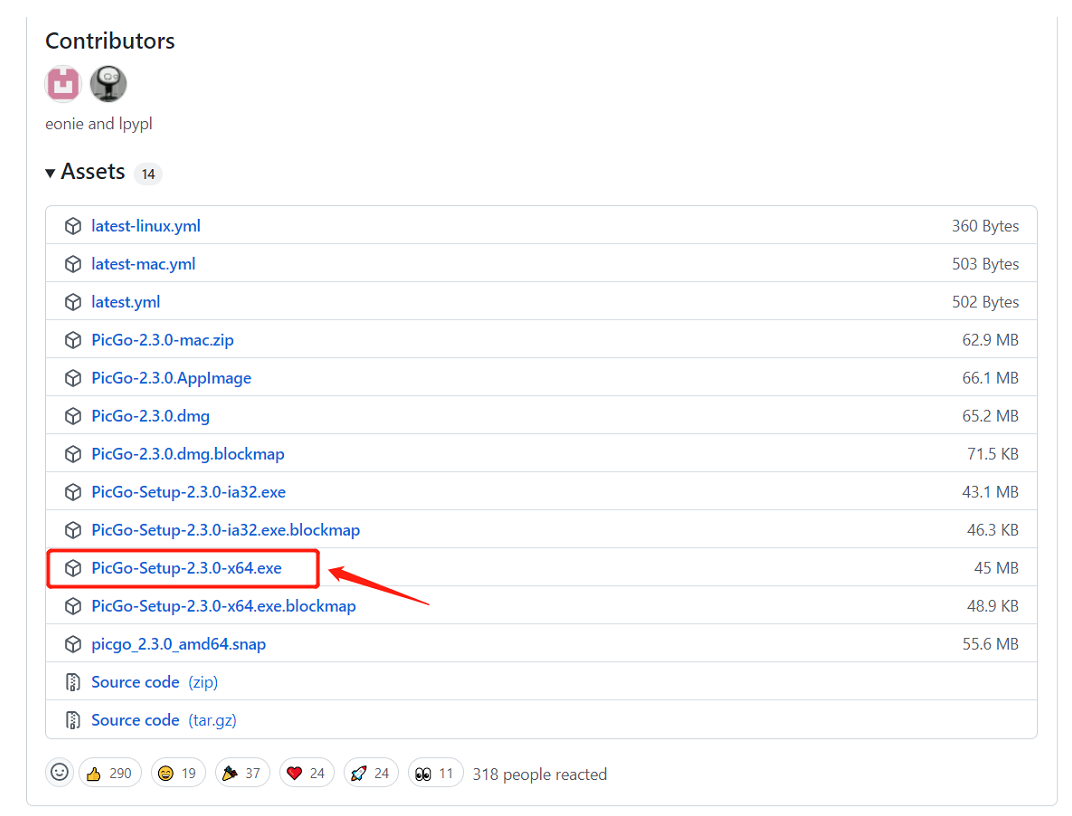Download latest.yml file
1072x816 pixels.
[126, 302]
